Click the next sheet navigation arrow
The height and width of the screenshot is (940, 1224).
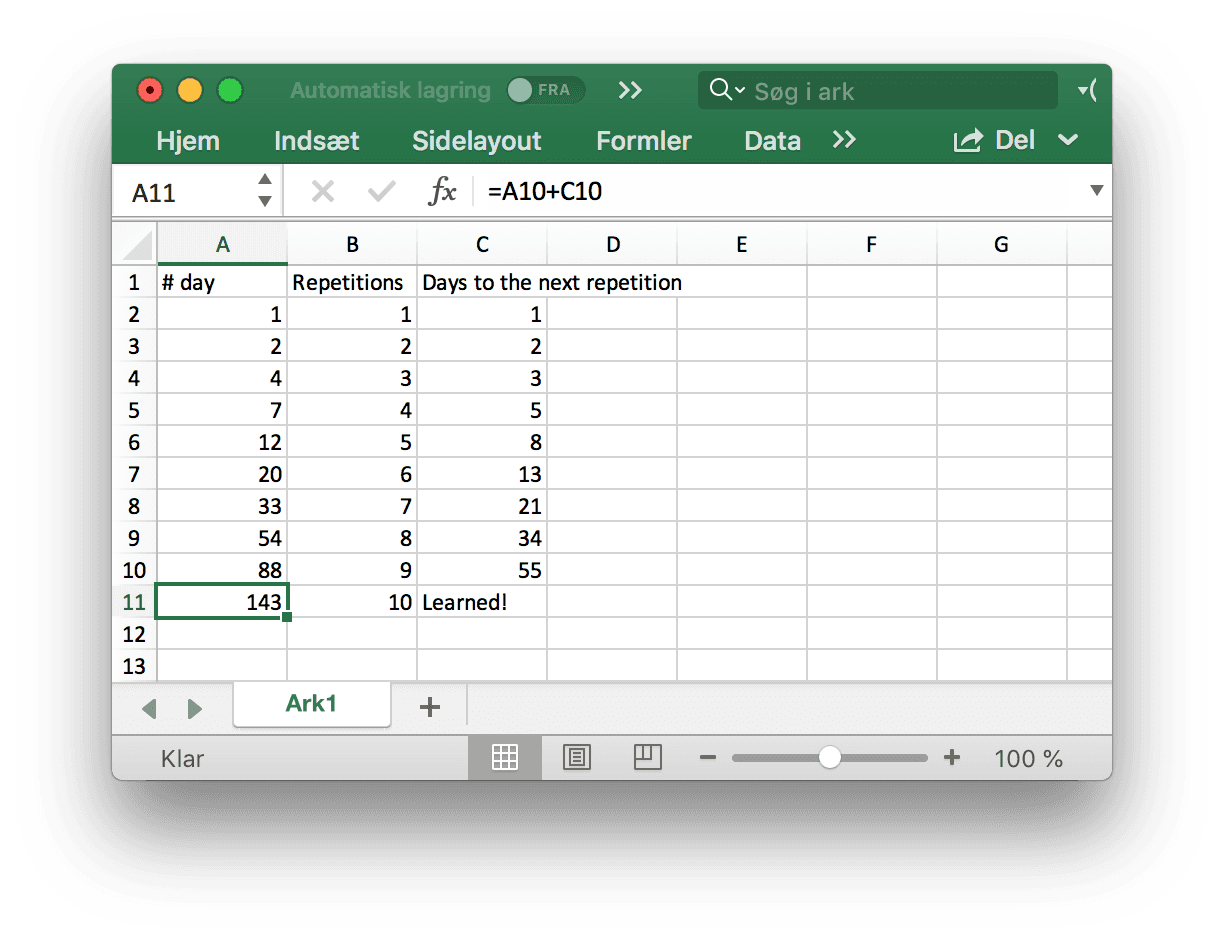194,708
